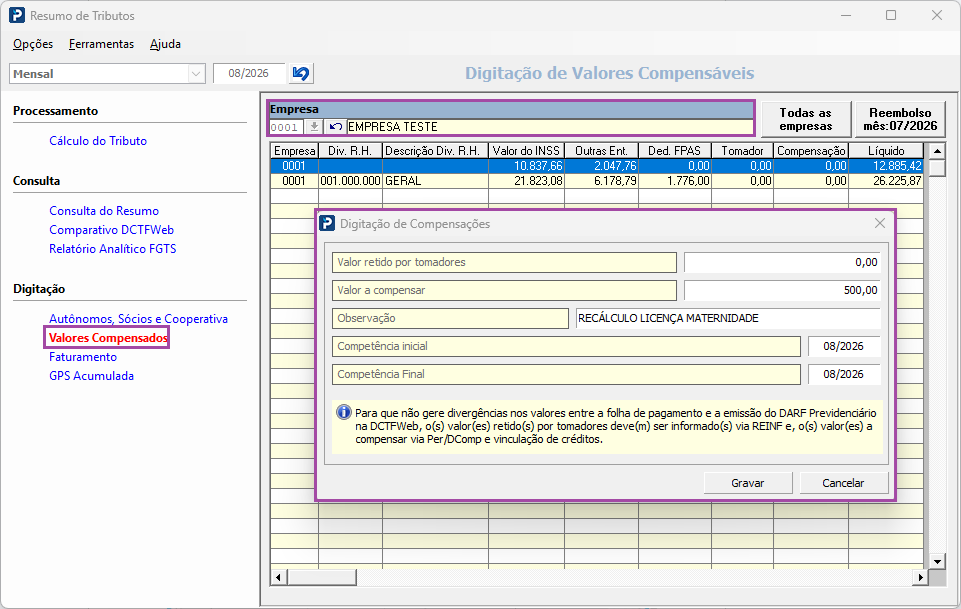Image resolution: width=961 pixels, height=609 pixels.
Task: Click the Observação text field
Action: pos(728,319)
